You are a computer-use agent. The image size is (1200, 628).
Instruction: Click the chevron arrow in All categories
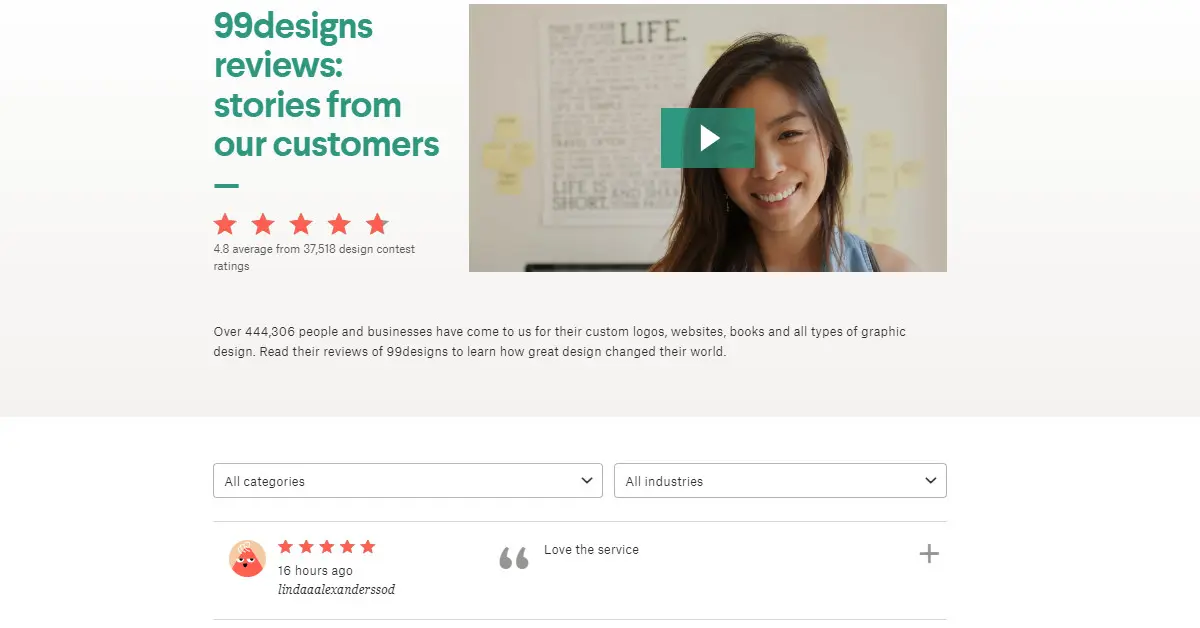pos(587,481)
